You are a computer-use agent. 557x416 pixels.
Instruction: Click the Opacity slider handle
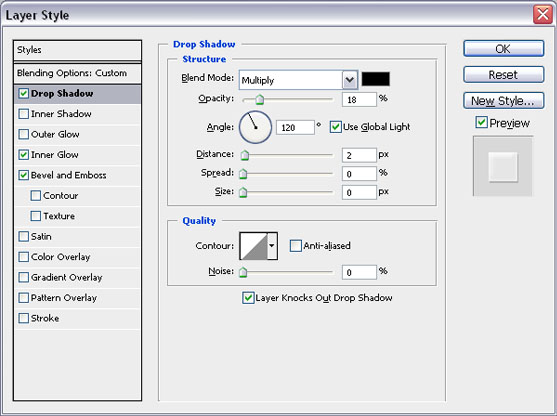(260, 99)
